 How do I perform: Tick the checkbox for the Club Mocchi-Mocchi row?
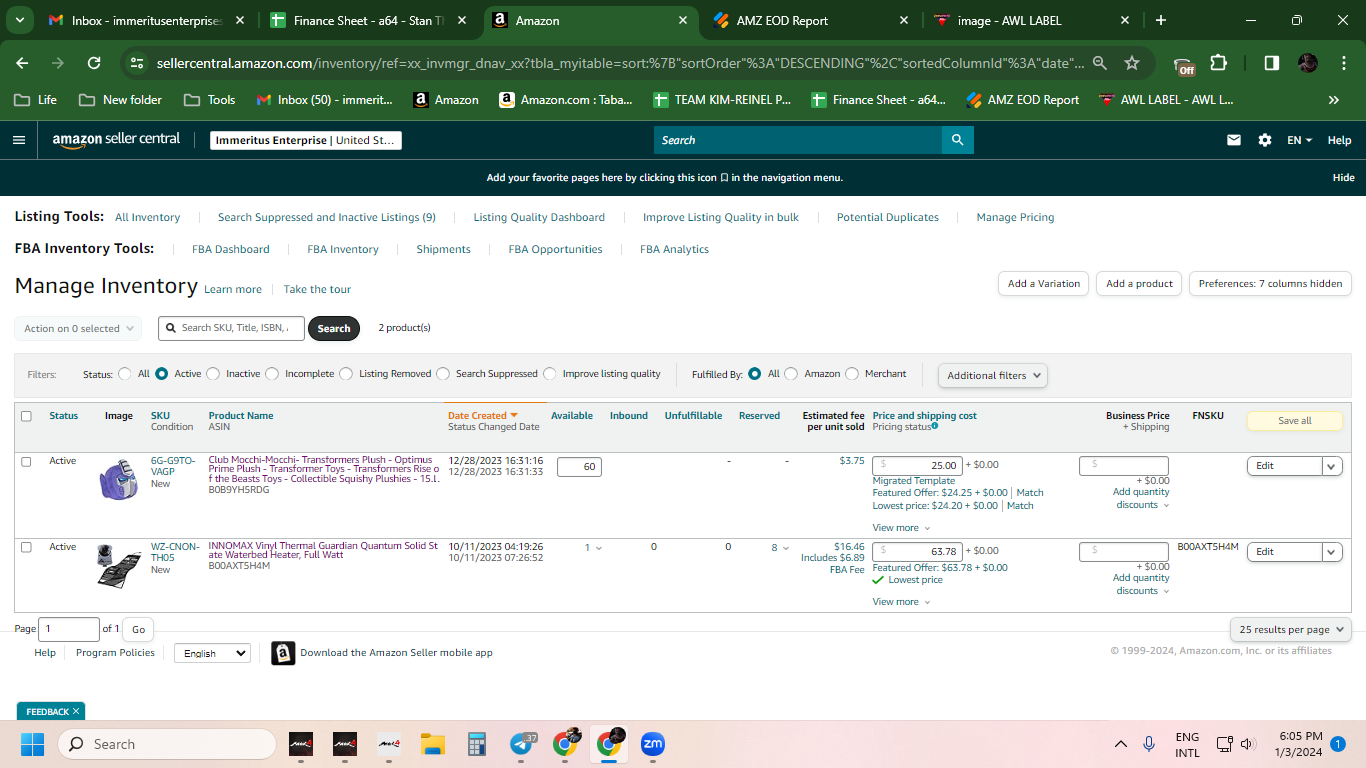(x=26, y=462)
